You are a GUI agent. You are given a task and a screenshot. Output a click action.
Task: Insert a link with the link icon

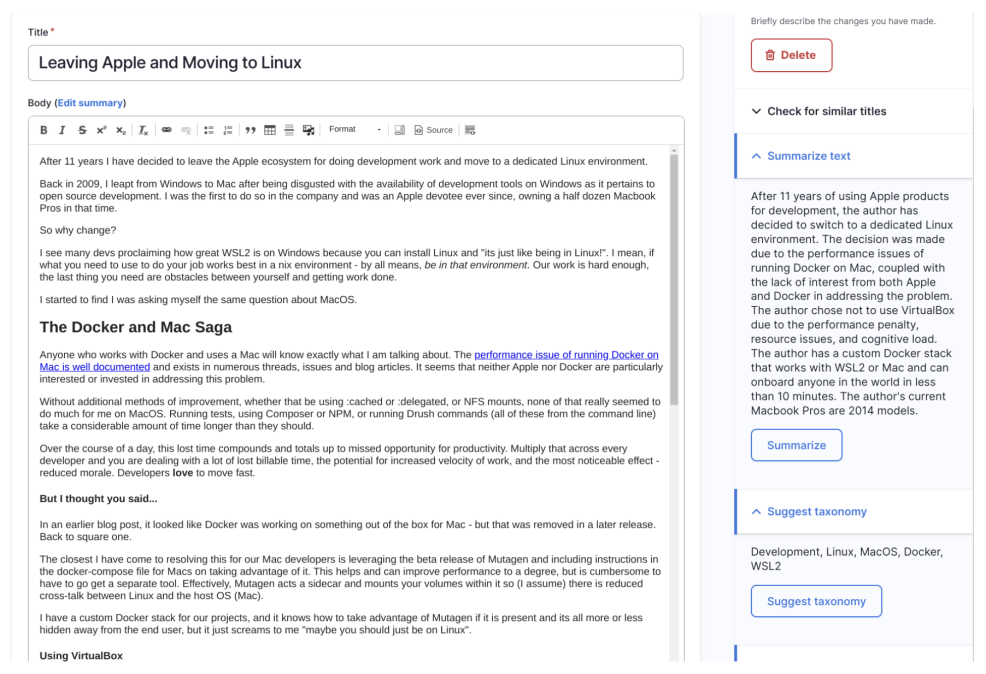click(x=167, y=130)
